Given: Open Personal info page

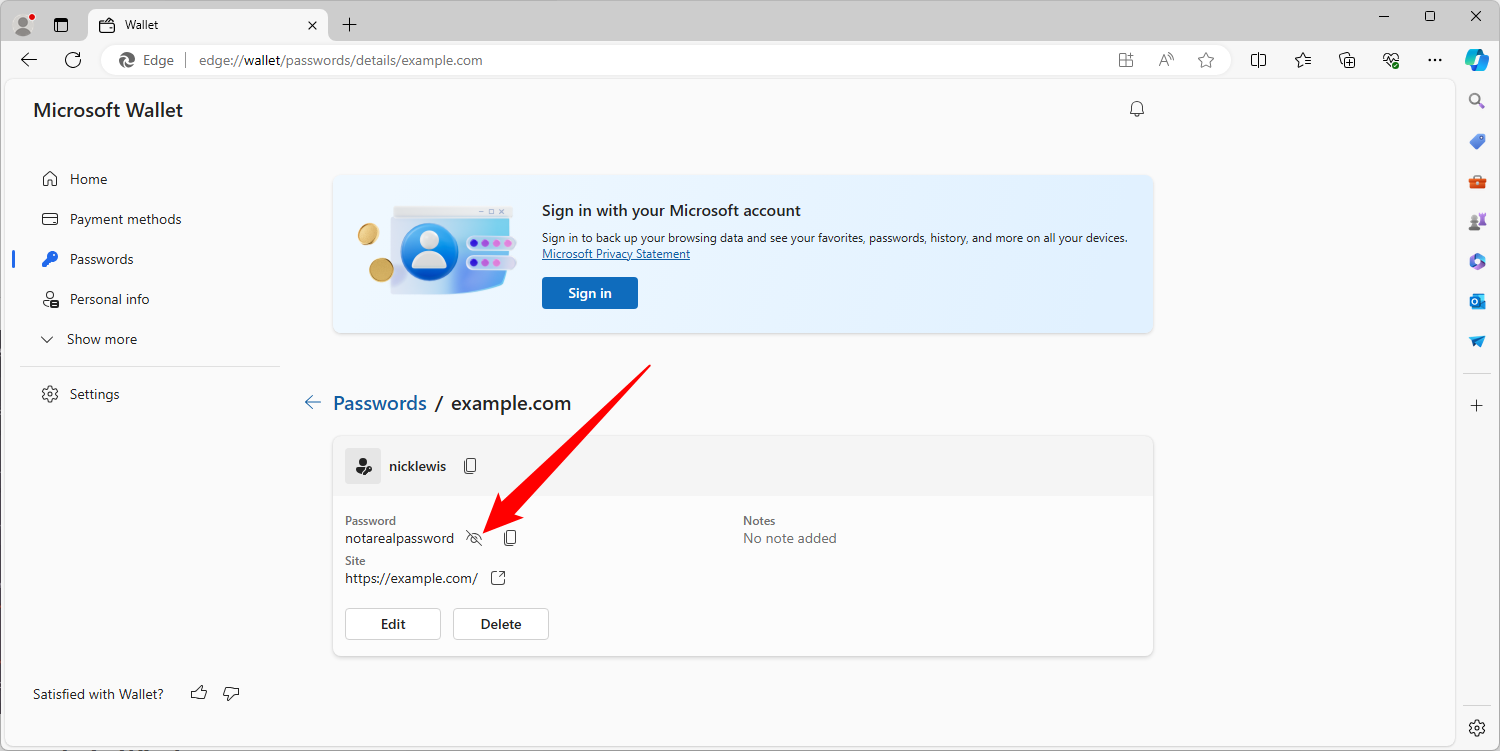Looking at the screenshot, I should pyautogui.click(x=109, y=299).
